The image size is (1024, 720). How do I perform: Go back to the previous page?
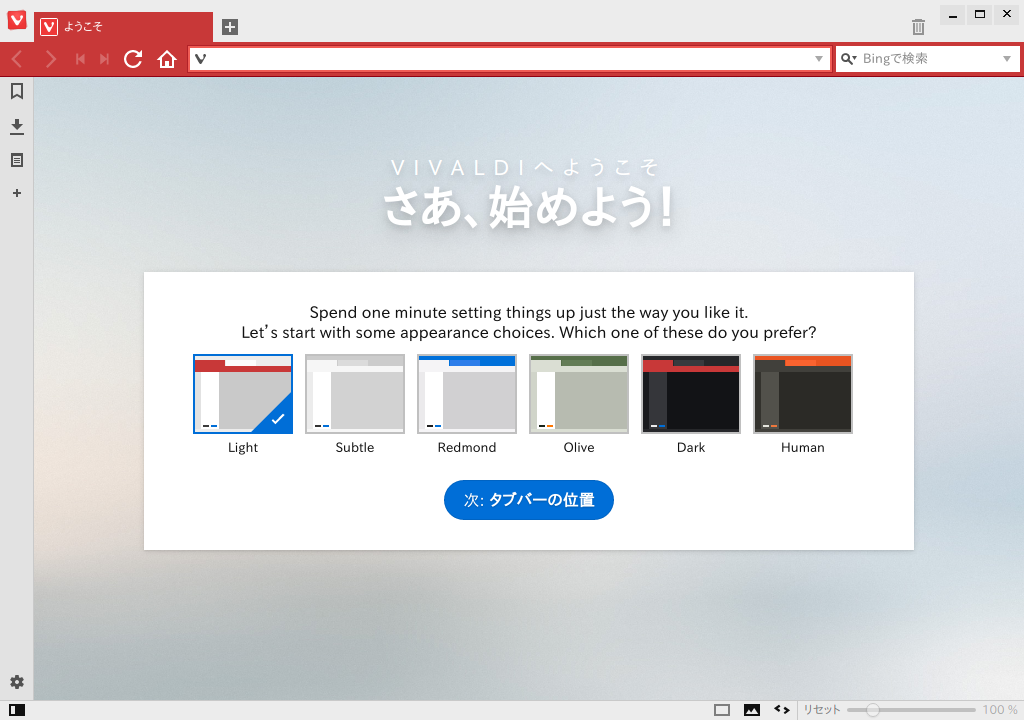point(18,59)
